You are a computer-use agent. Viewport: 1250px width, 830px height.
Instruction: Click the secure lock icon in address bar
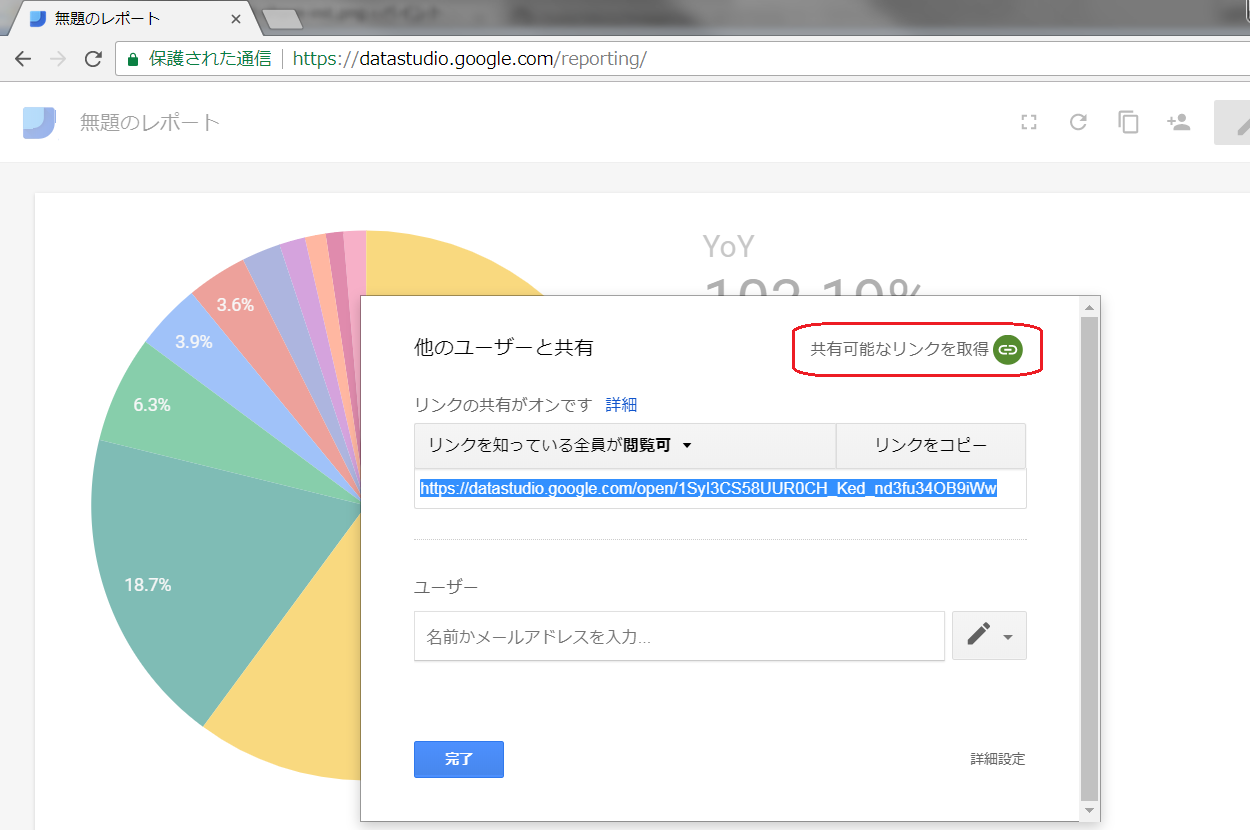132,59
